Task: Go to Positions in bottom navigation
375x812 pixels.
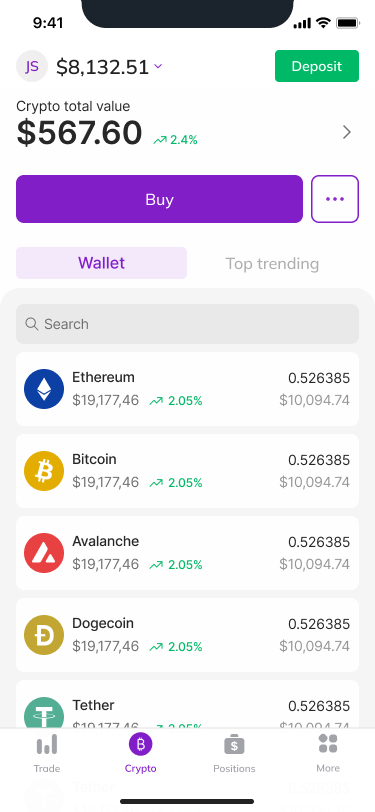Action: tap(234, 753)
